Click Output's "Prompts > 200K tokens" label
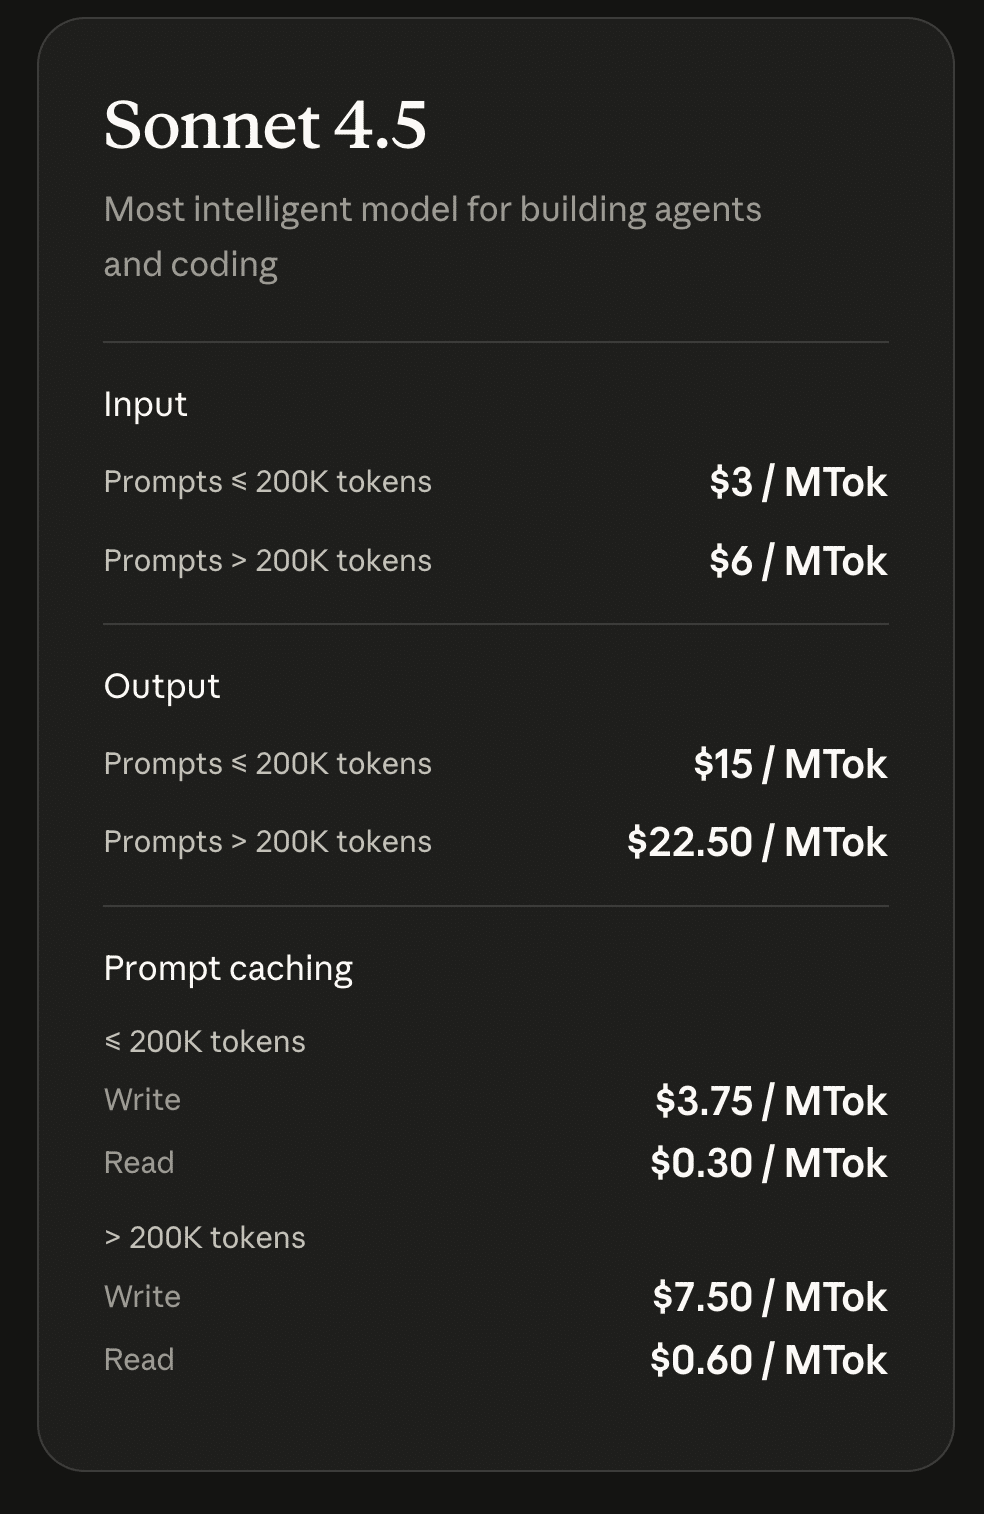Screen dimensions: 984x1514 (267, 842)
